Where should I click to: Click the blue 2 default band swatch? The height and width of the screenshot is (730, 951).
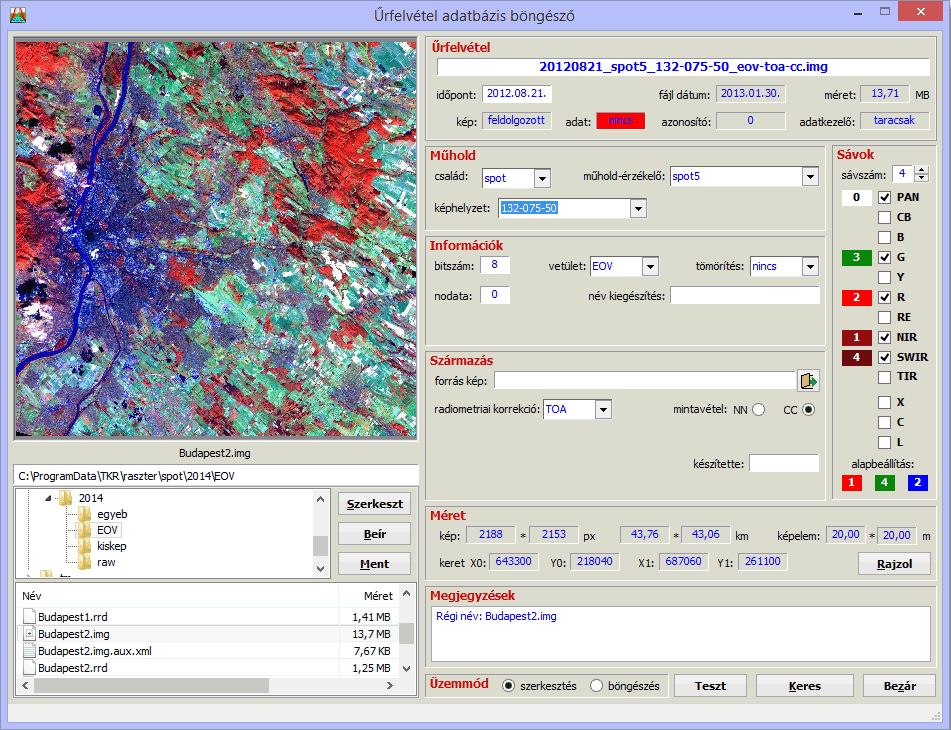(918, 483)
